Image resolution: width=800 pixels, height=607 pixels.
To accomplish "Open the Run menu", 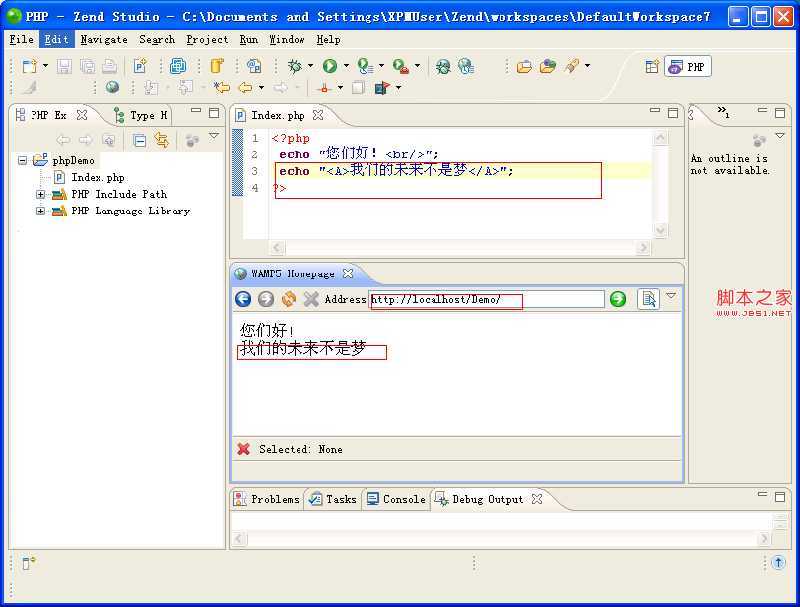I will tap(248, 39).
